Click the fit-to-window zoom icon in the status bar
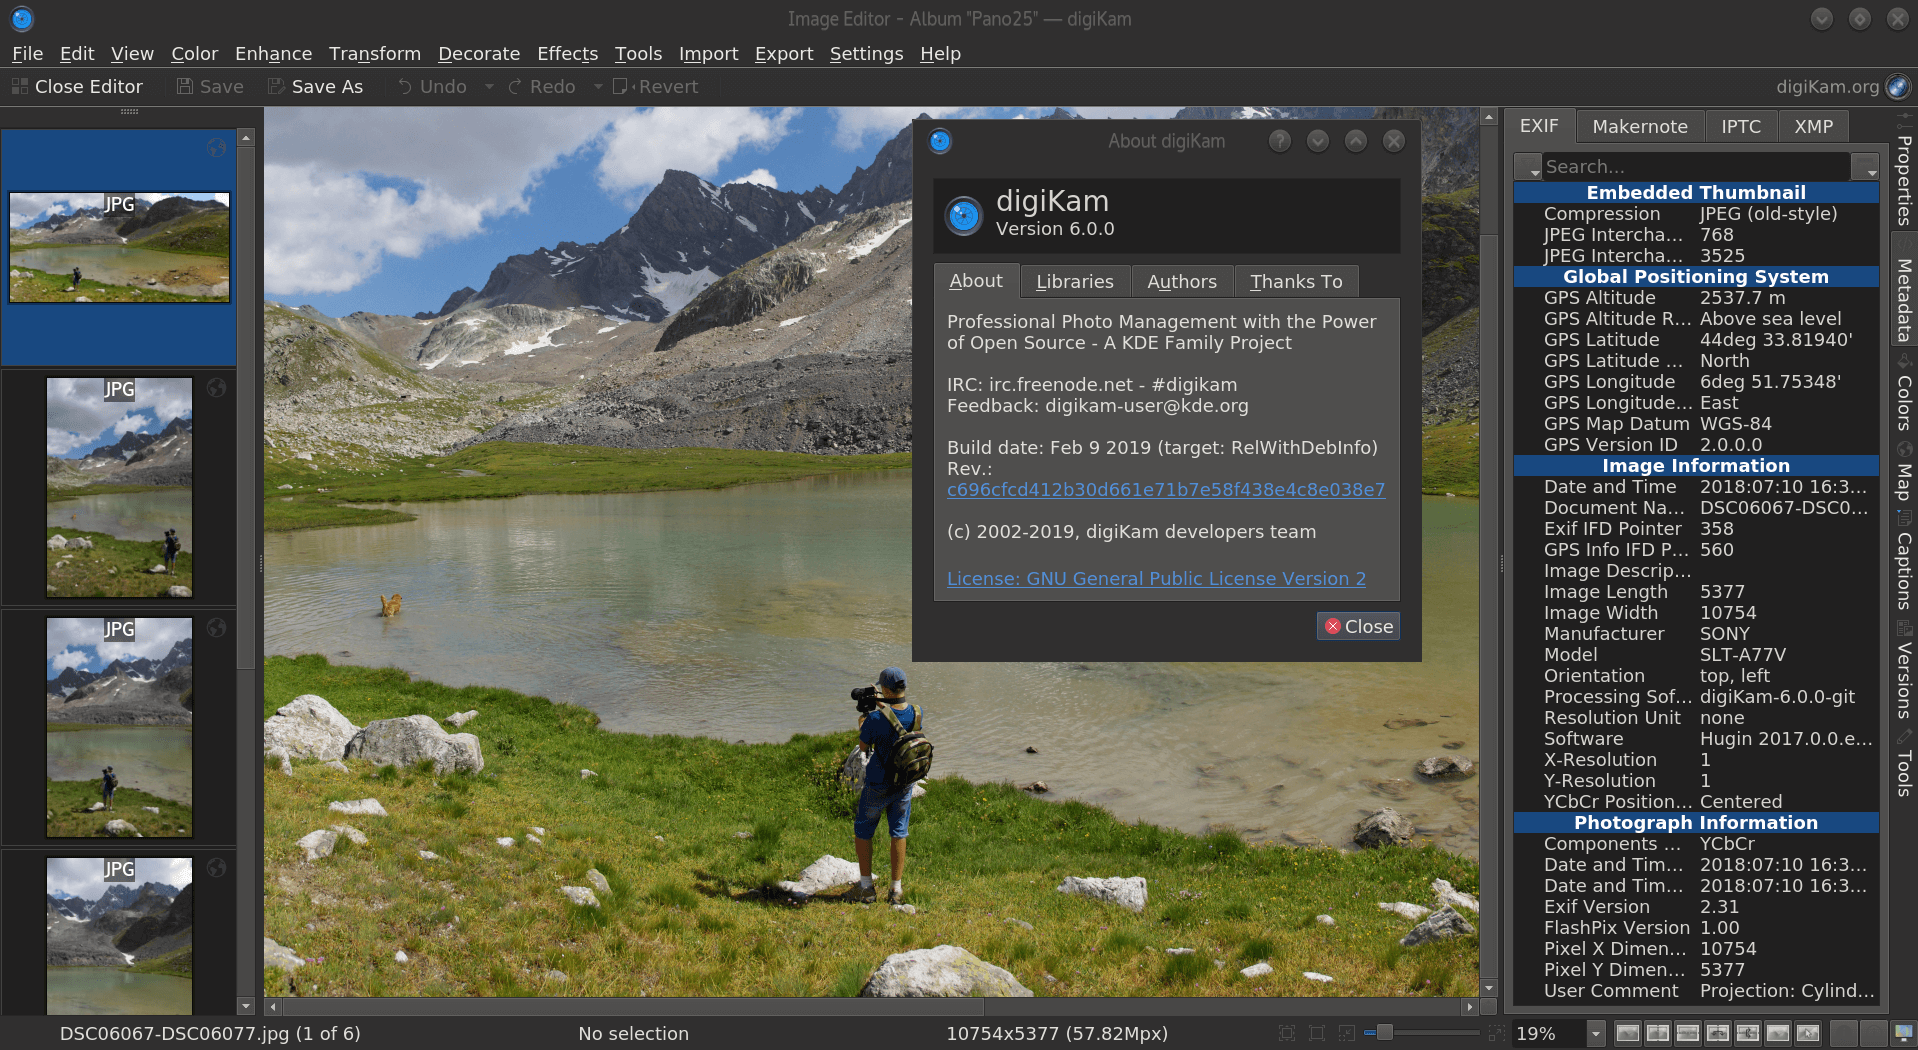Screen dimensions: 1918x1050 (1287, 1033)
